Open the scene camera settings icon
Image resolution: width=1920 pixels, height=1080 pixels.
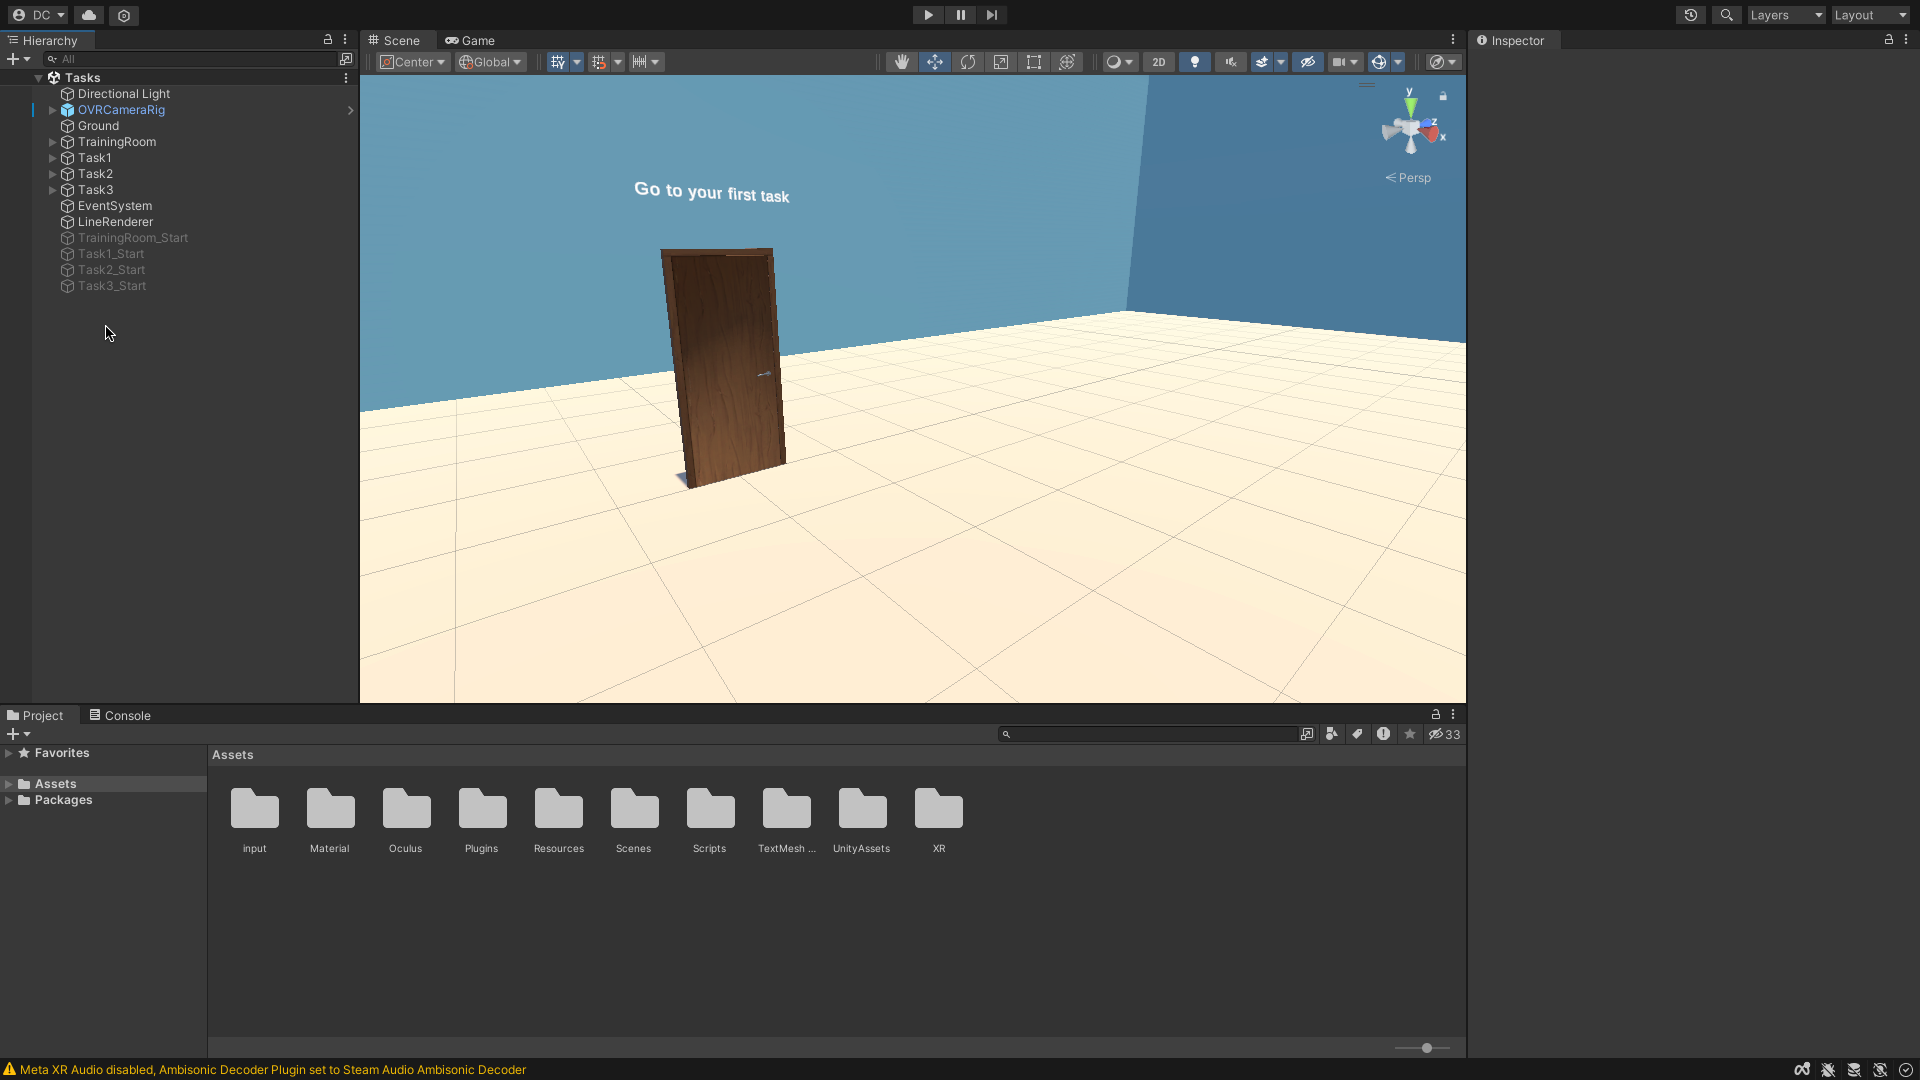point(1437,61)
